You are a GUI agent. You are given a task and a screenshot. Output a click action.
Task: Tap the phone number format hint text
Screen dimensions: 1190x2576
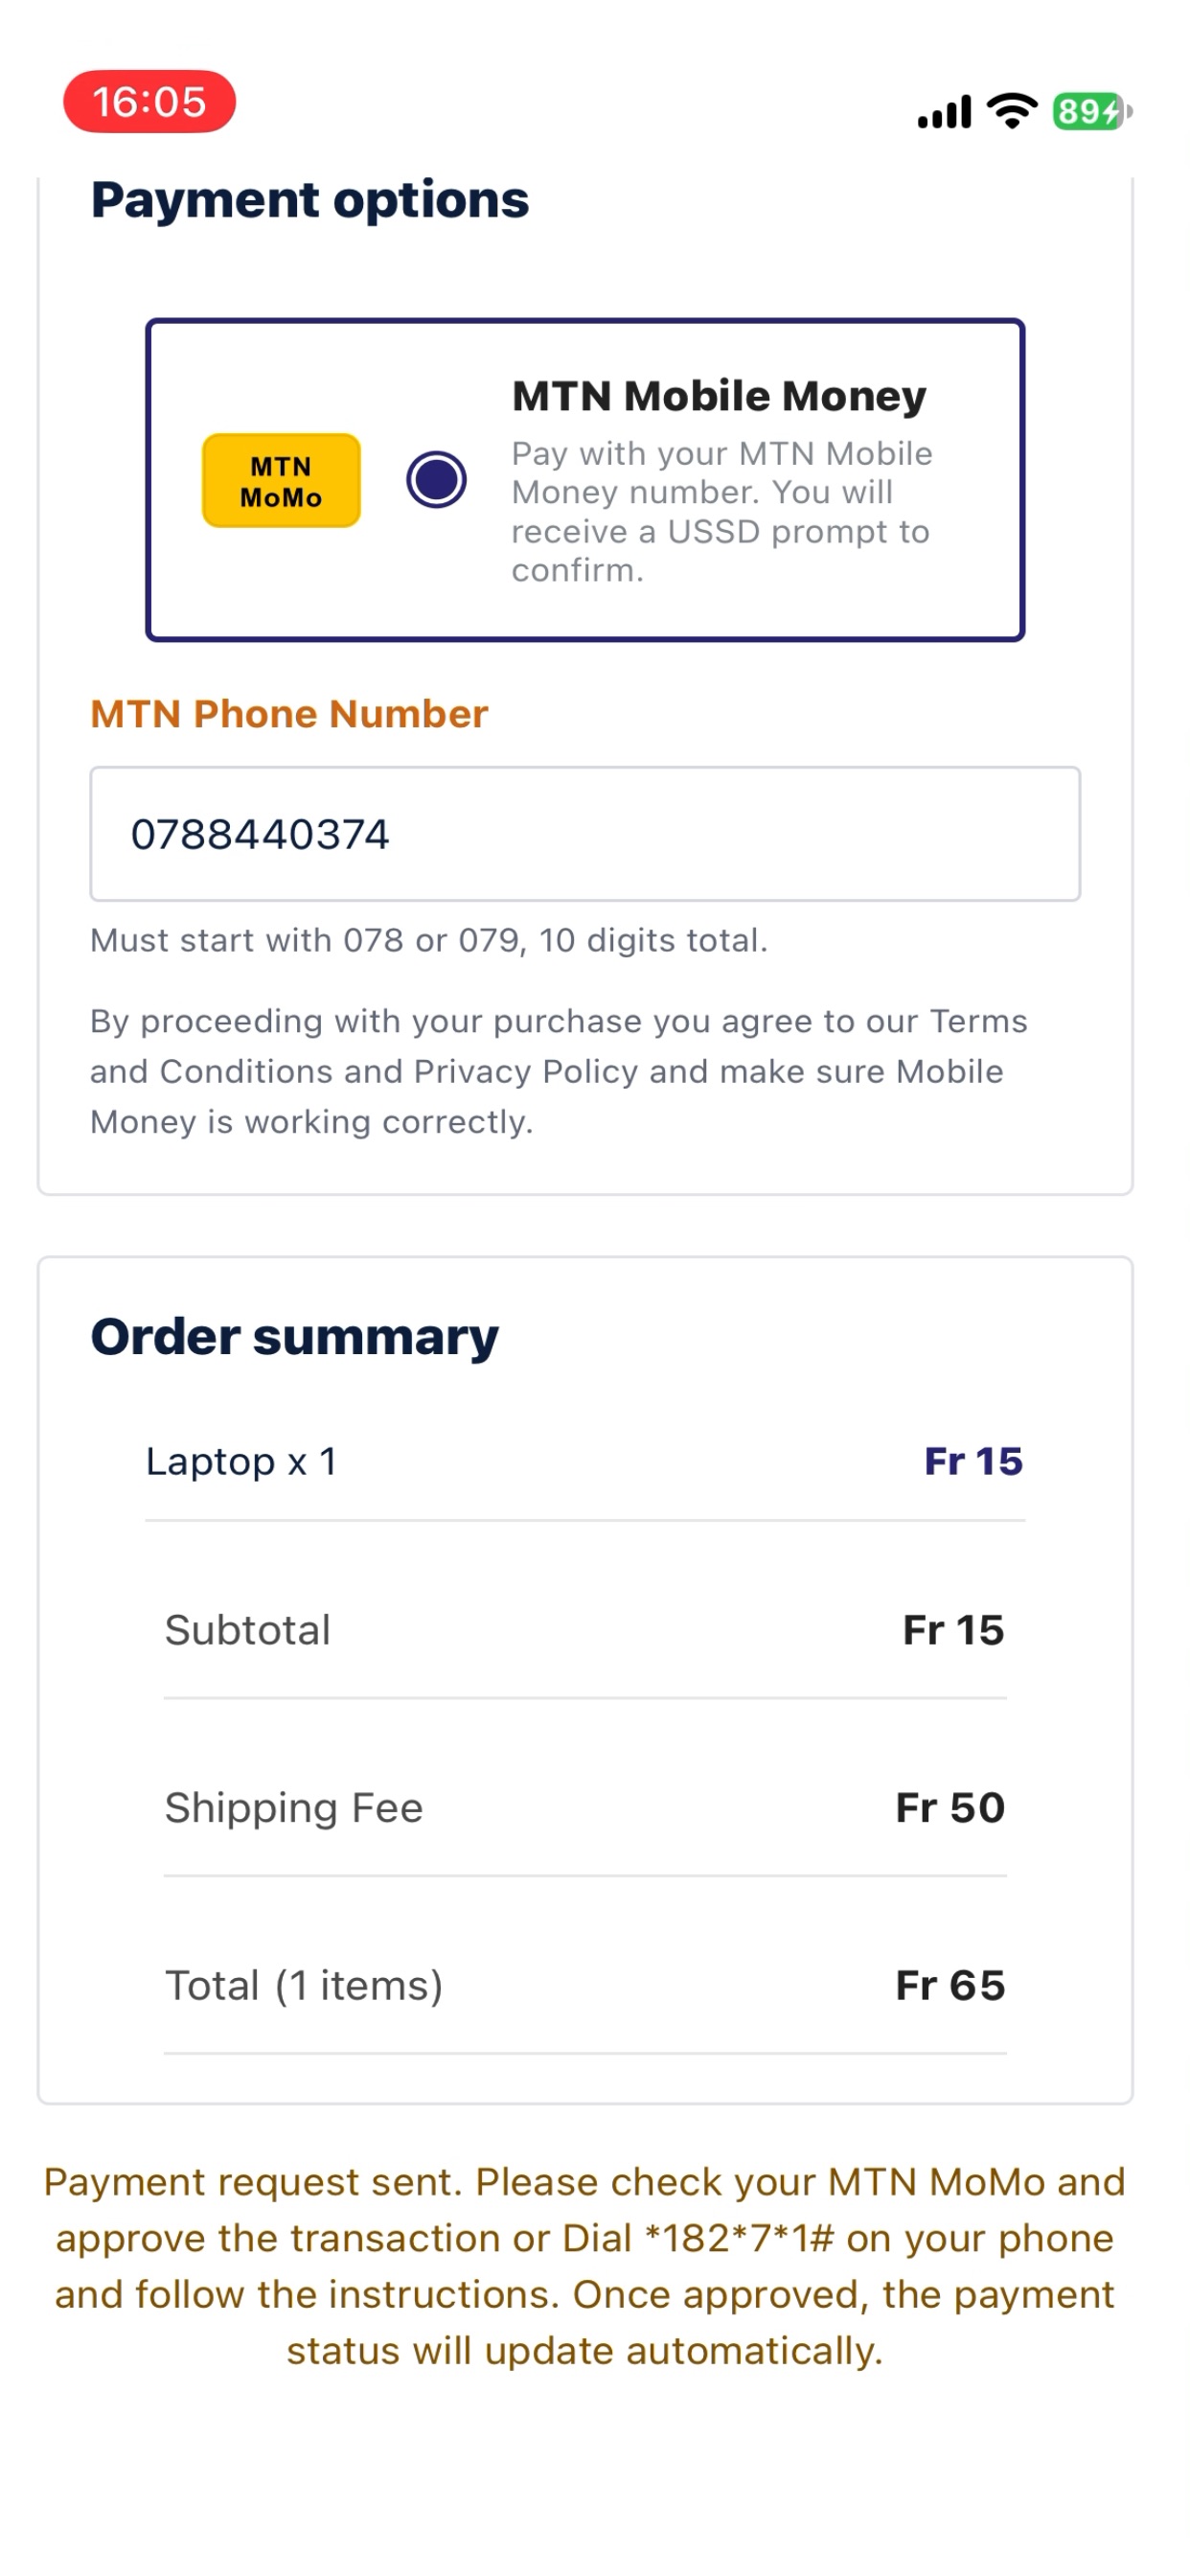point(429,940)
